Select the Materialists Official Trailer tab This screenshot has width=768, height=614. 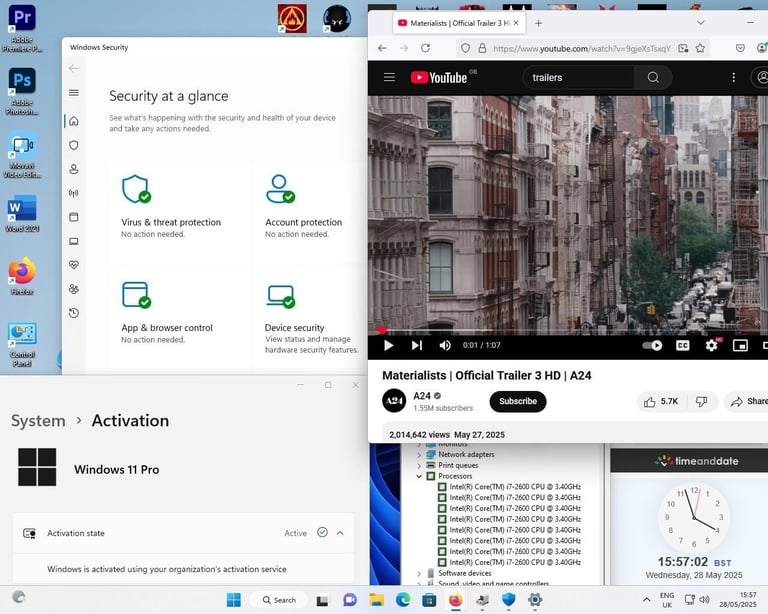coord(459,23)
